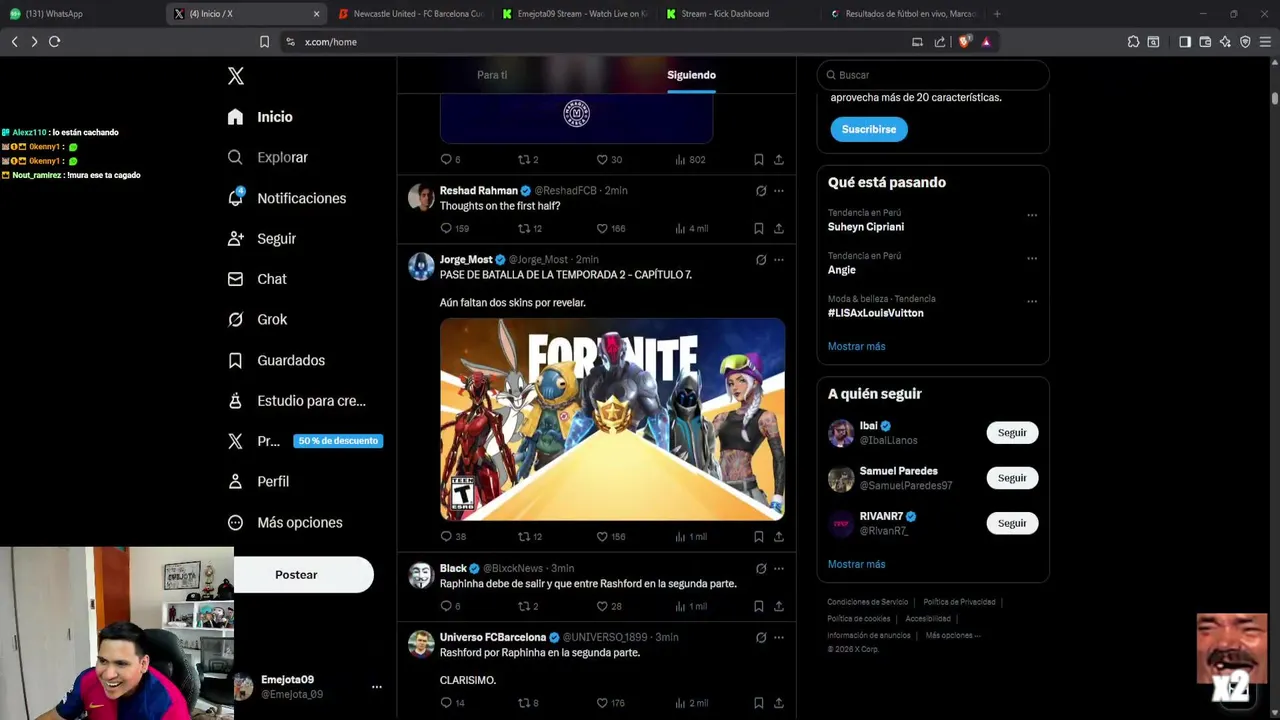
Task: Click the Brave shields icon in address bar
Action: click(x=964, y=42)
